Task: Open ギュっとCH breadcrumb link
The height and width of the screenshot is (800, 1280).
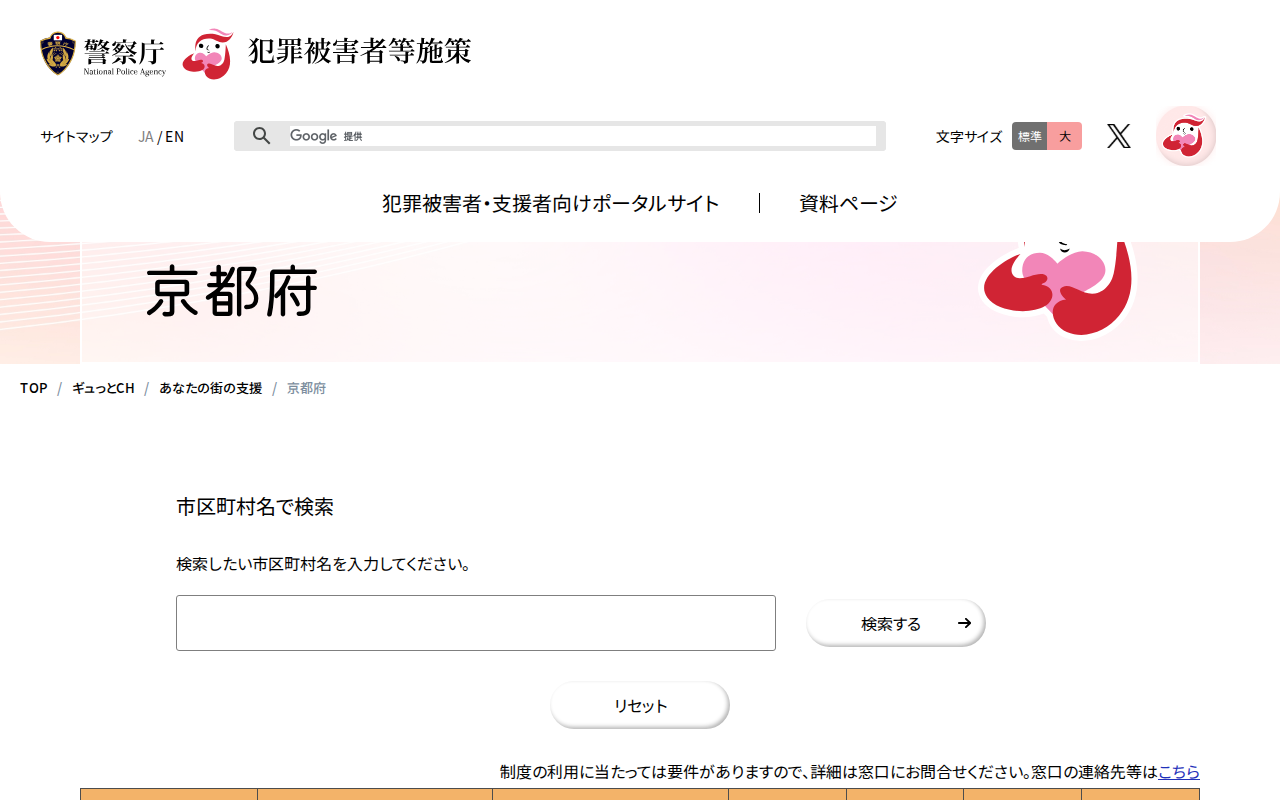Action: [x=103, y=388]
